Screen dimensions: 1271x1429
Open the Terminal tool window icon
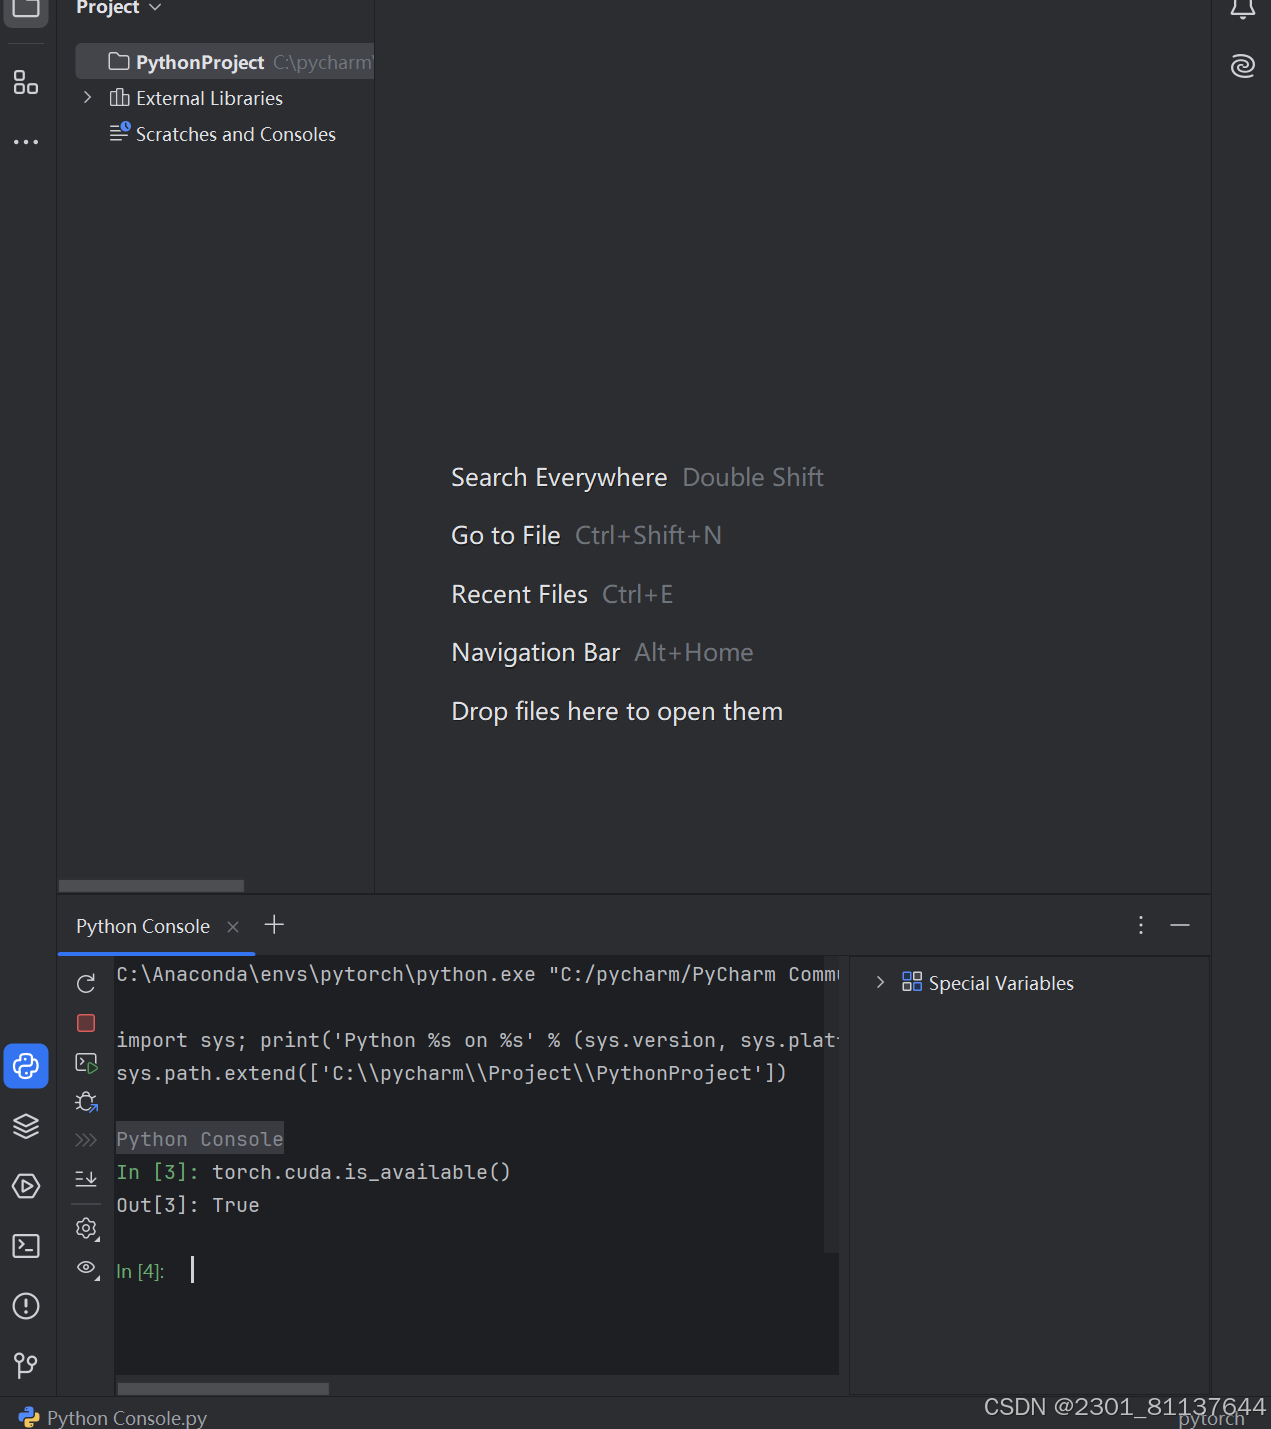(x=26, y=1246)
